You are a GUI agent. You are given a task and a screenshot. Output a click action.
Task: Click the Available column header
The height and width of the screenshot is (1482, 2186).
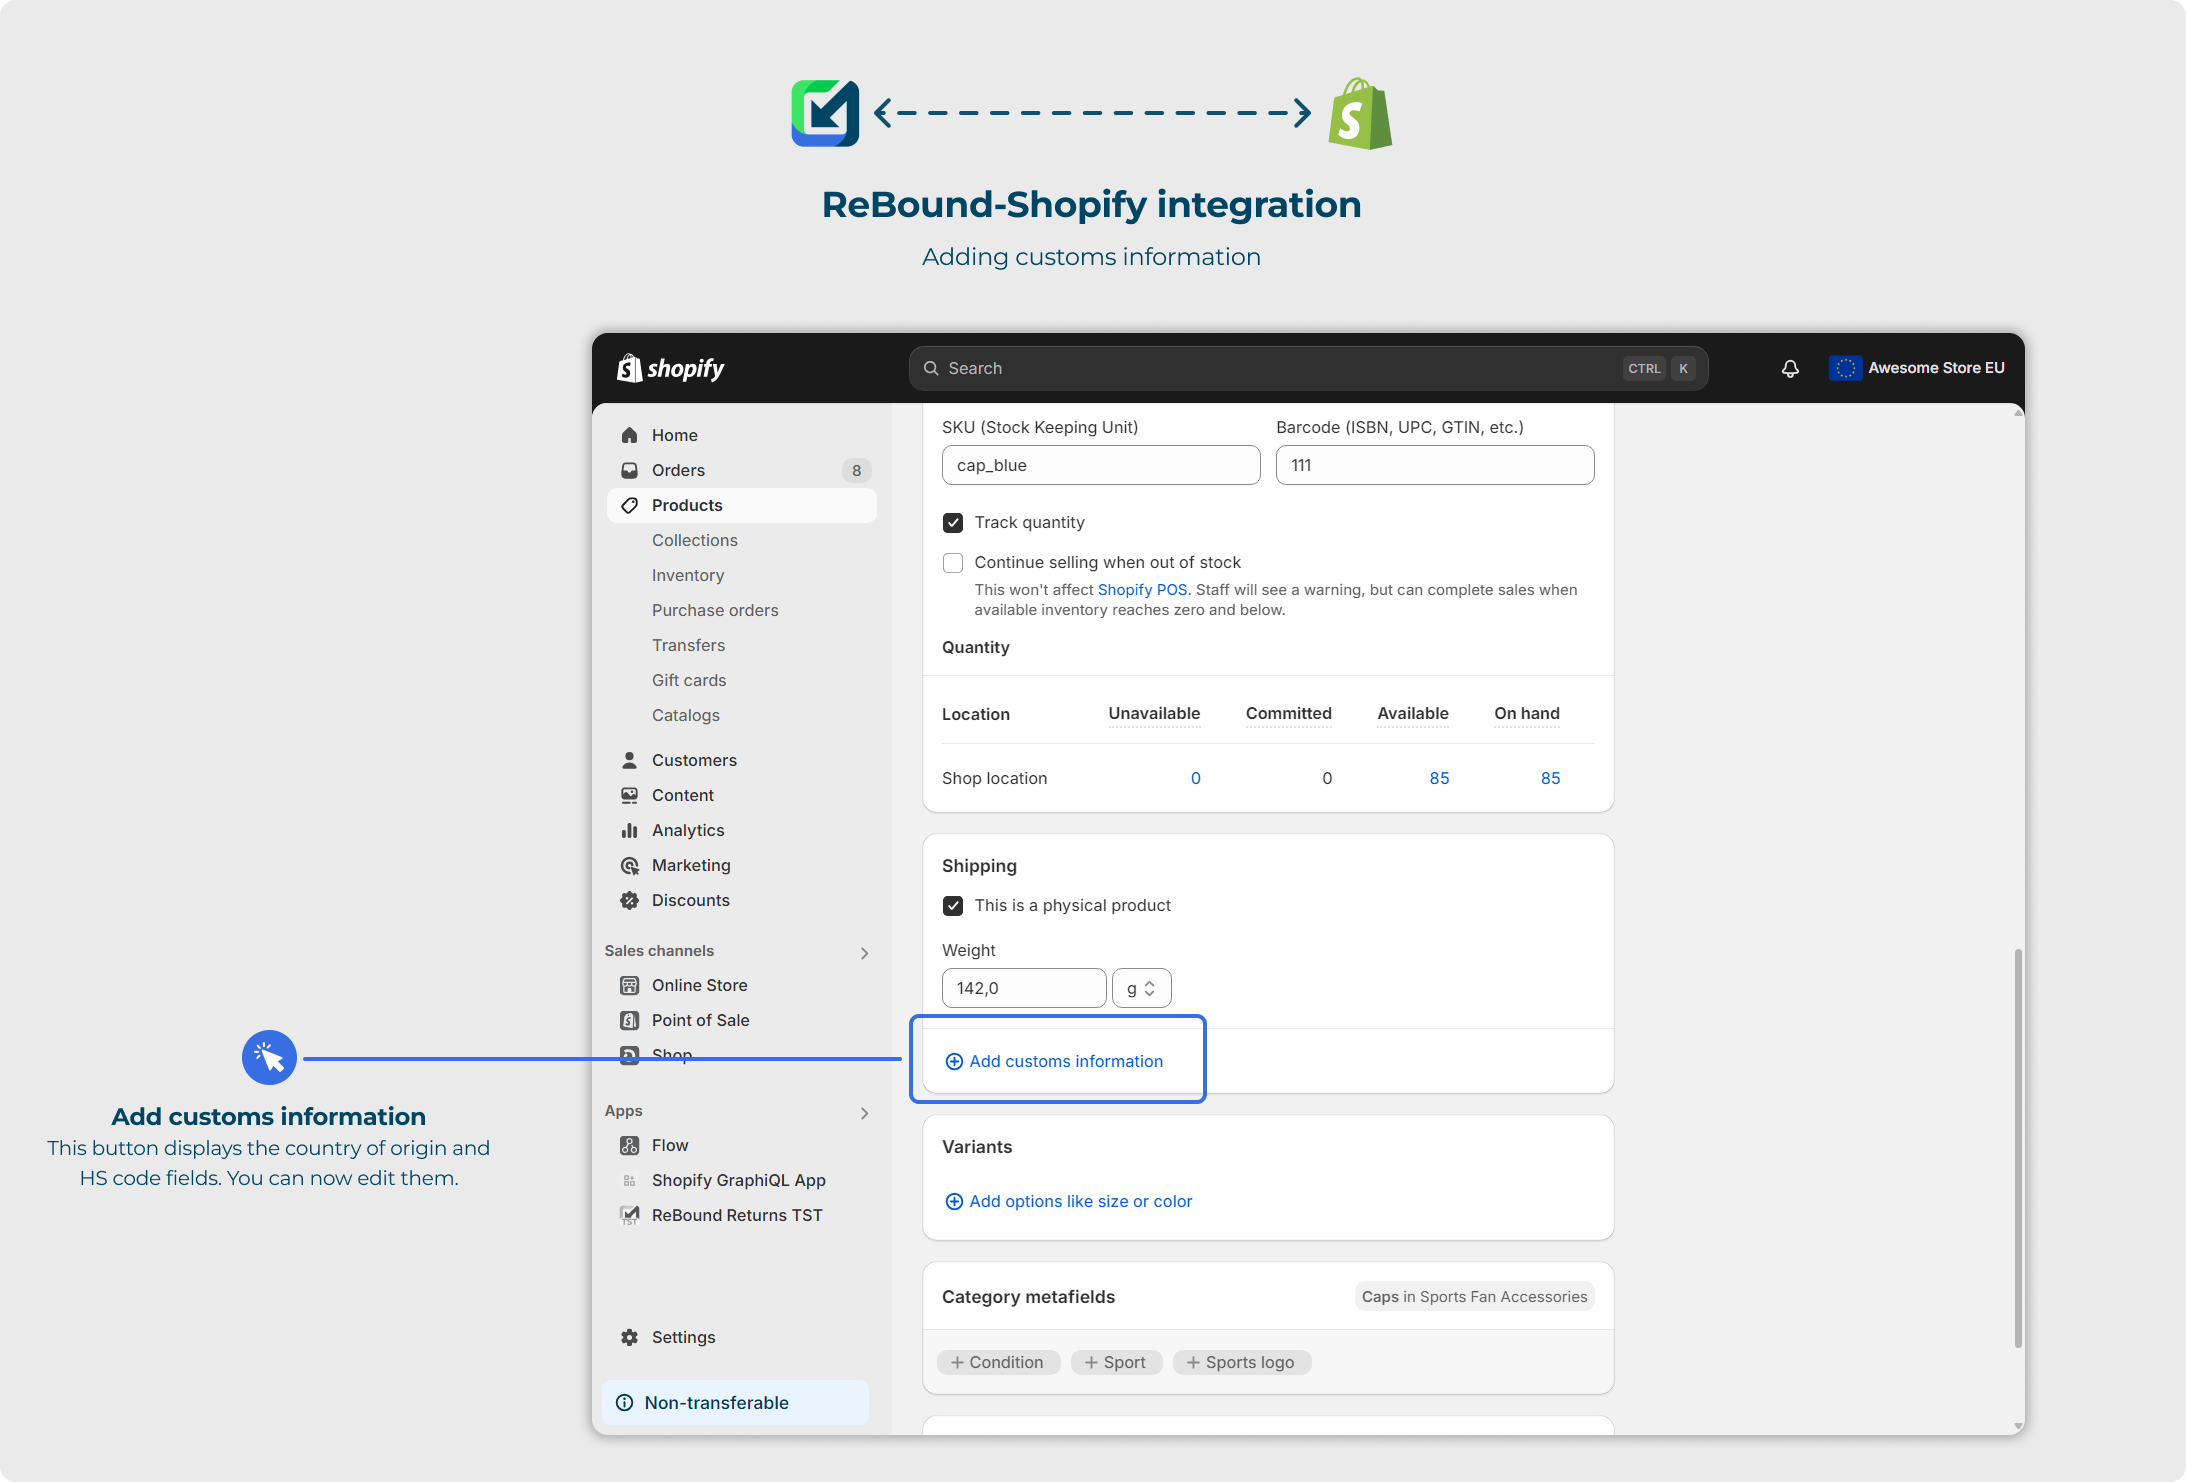click(1413, 714)
